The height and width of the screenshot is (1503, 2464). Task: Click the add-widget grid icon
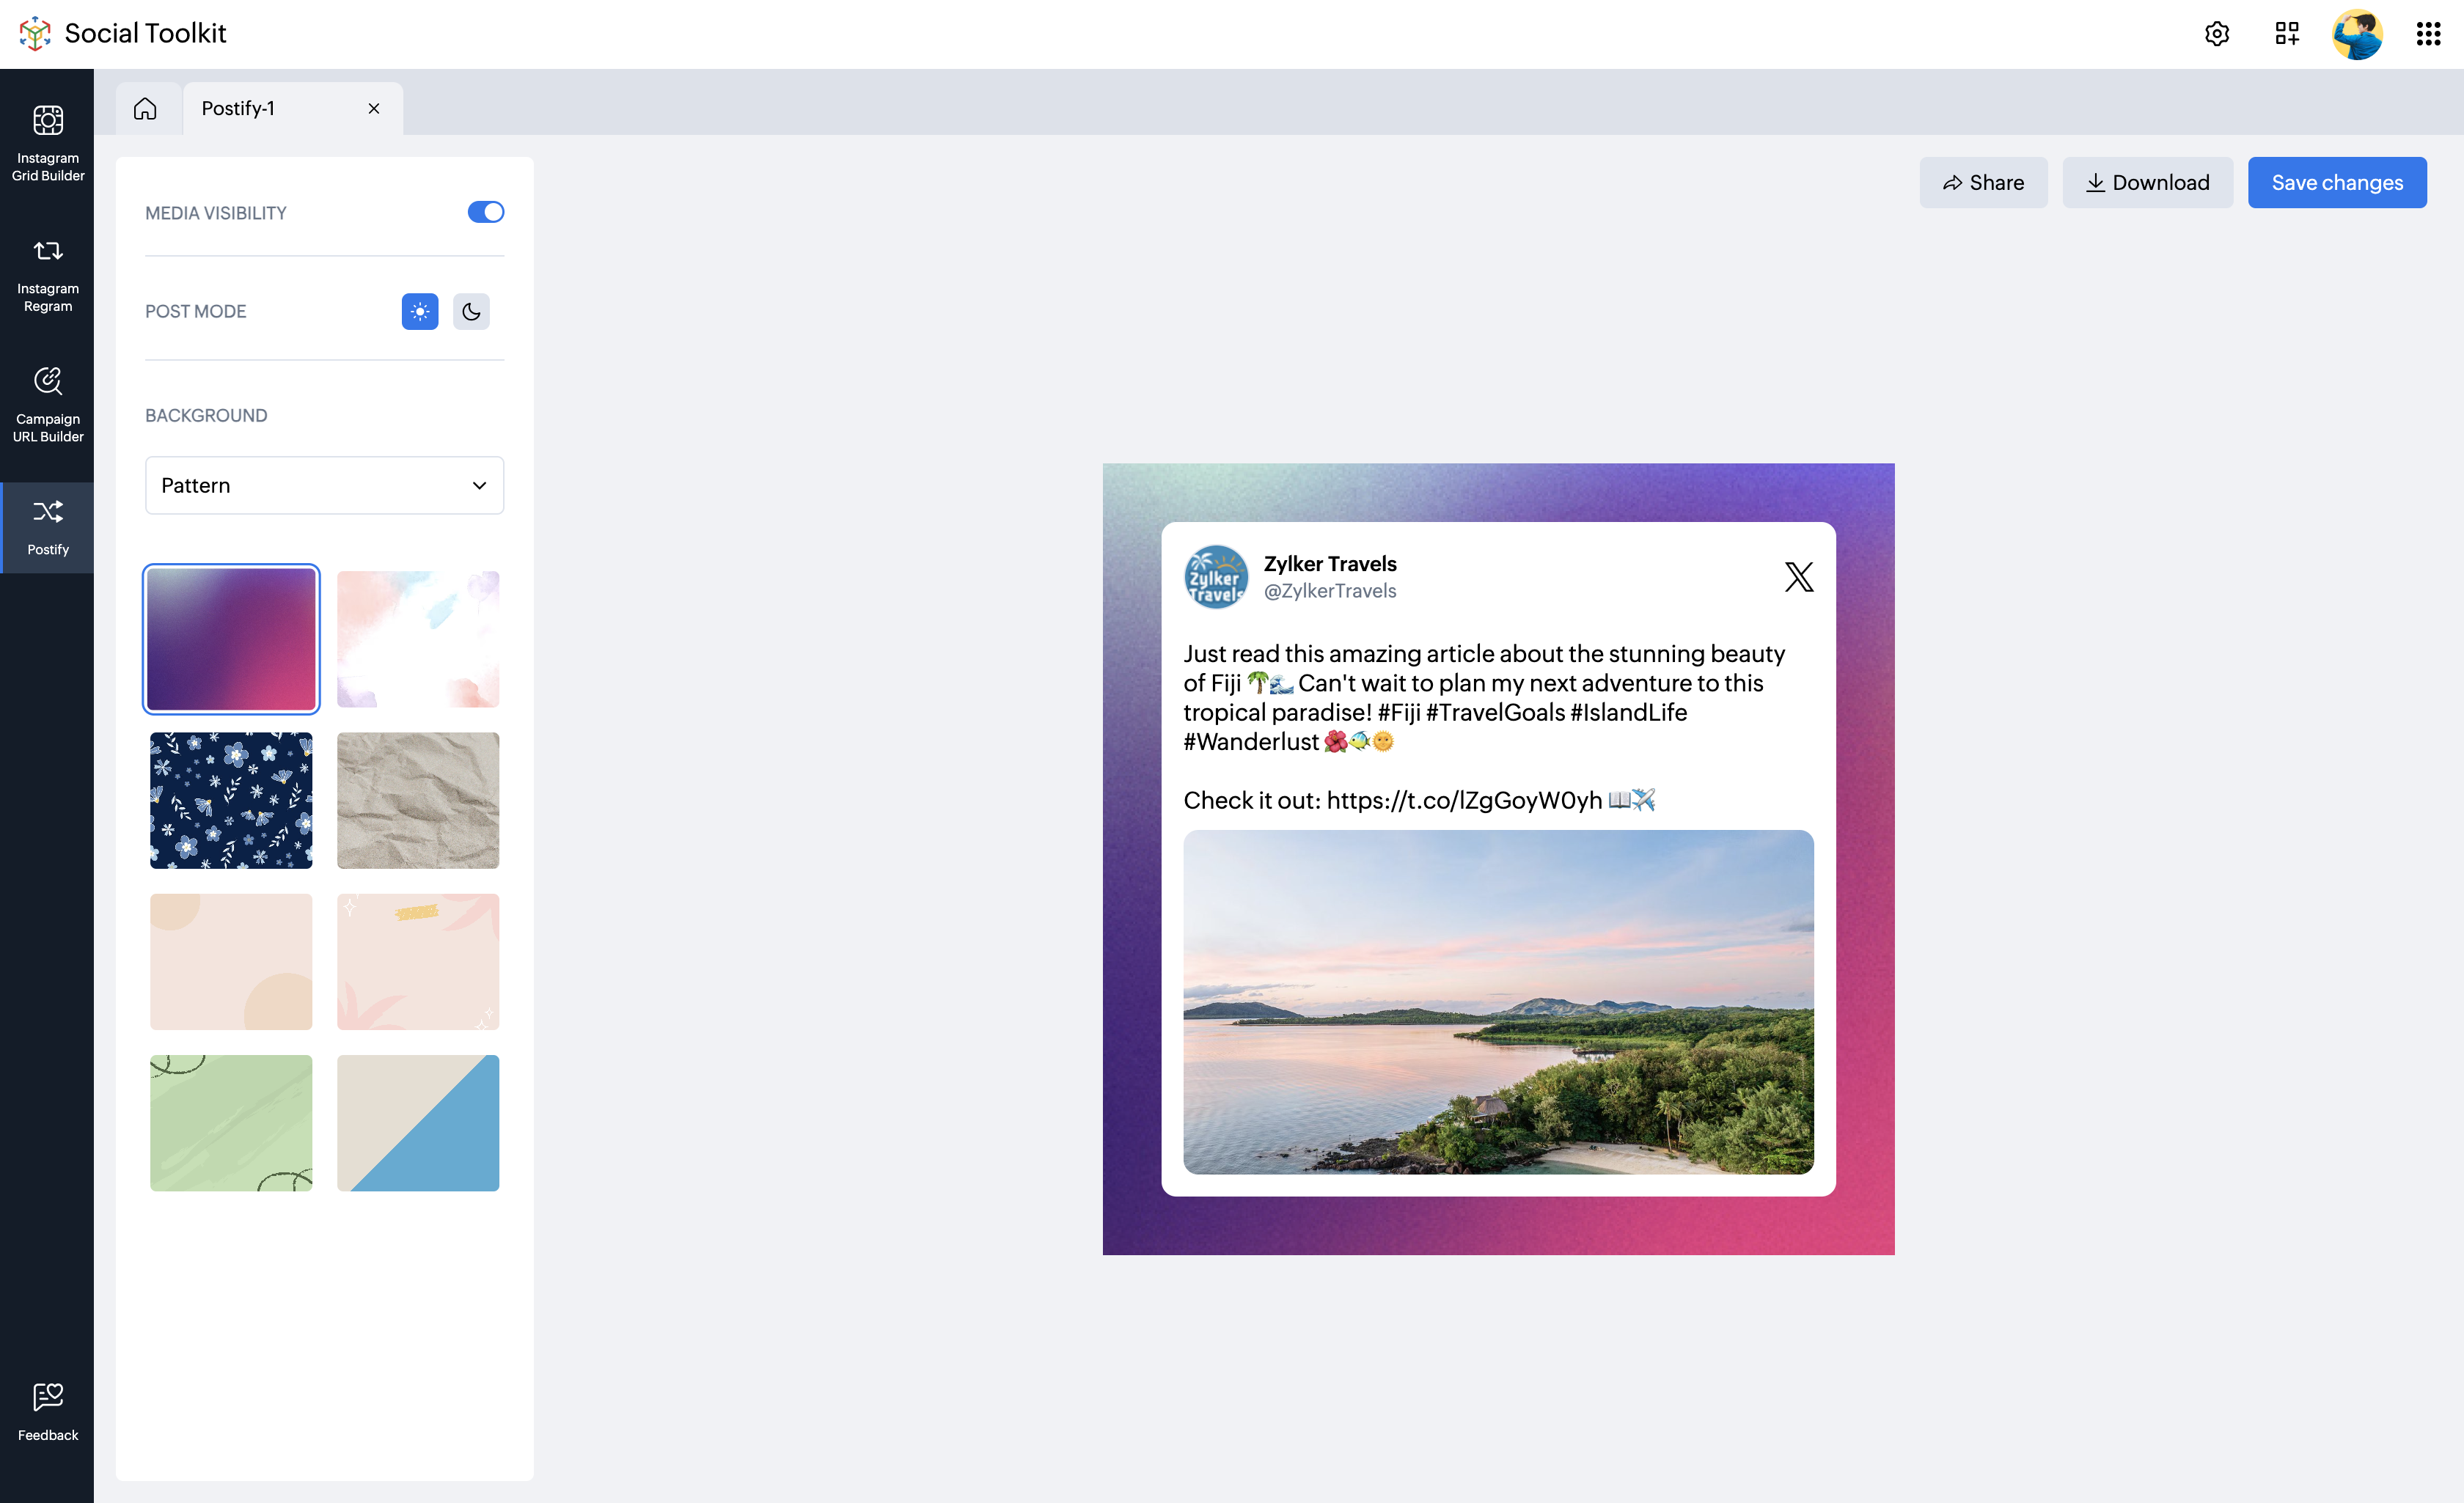pos(2286,34)
